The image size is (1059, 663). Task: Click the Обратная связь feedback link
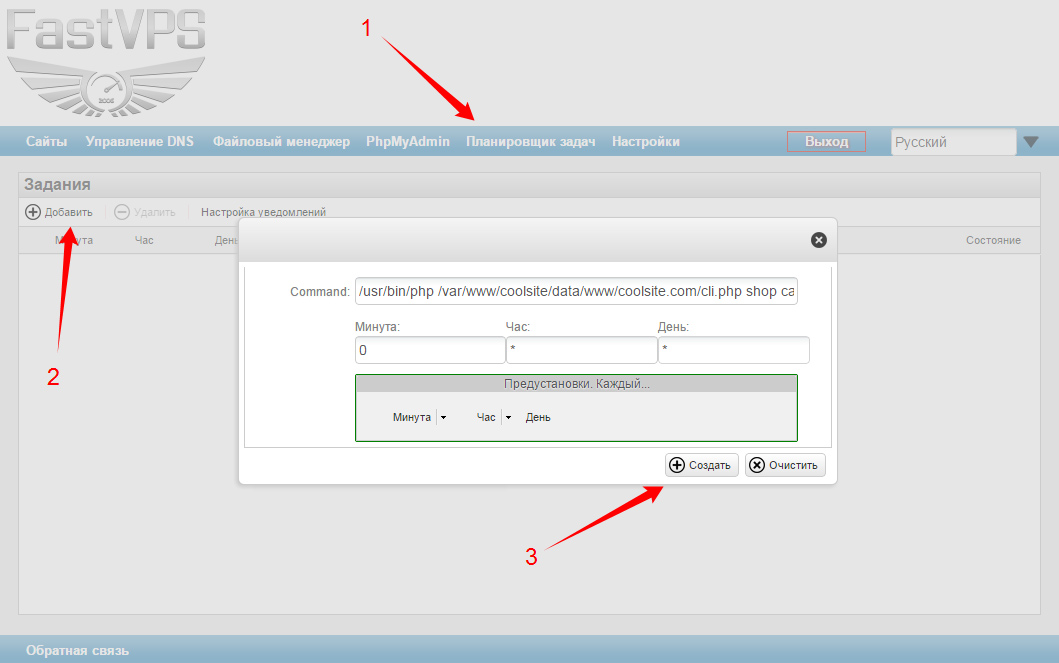tap(77, 651)
